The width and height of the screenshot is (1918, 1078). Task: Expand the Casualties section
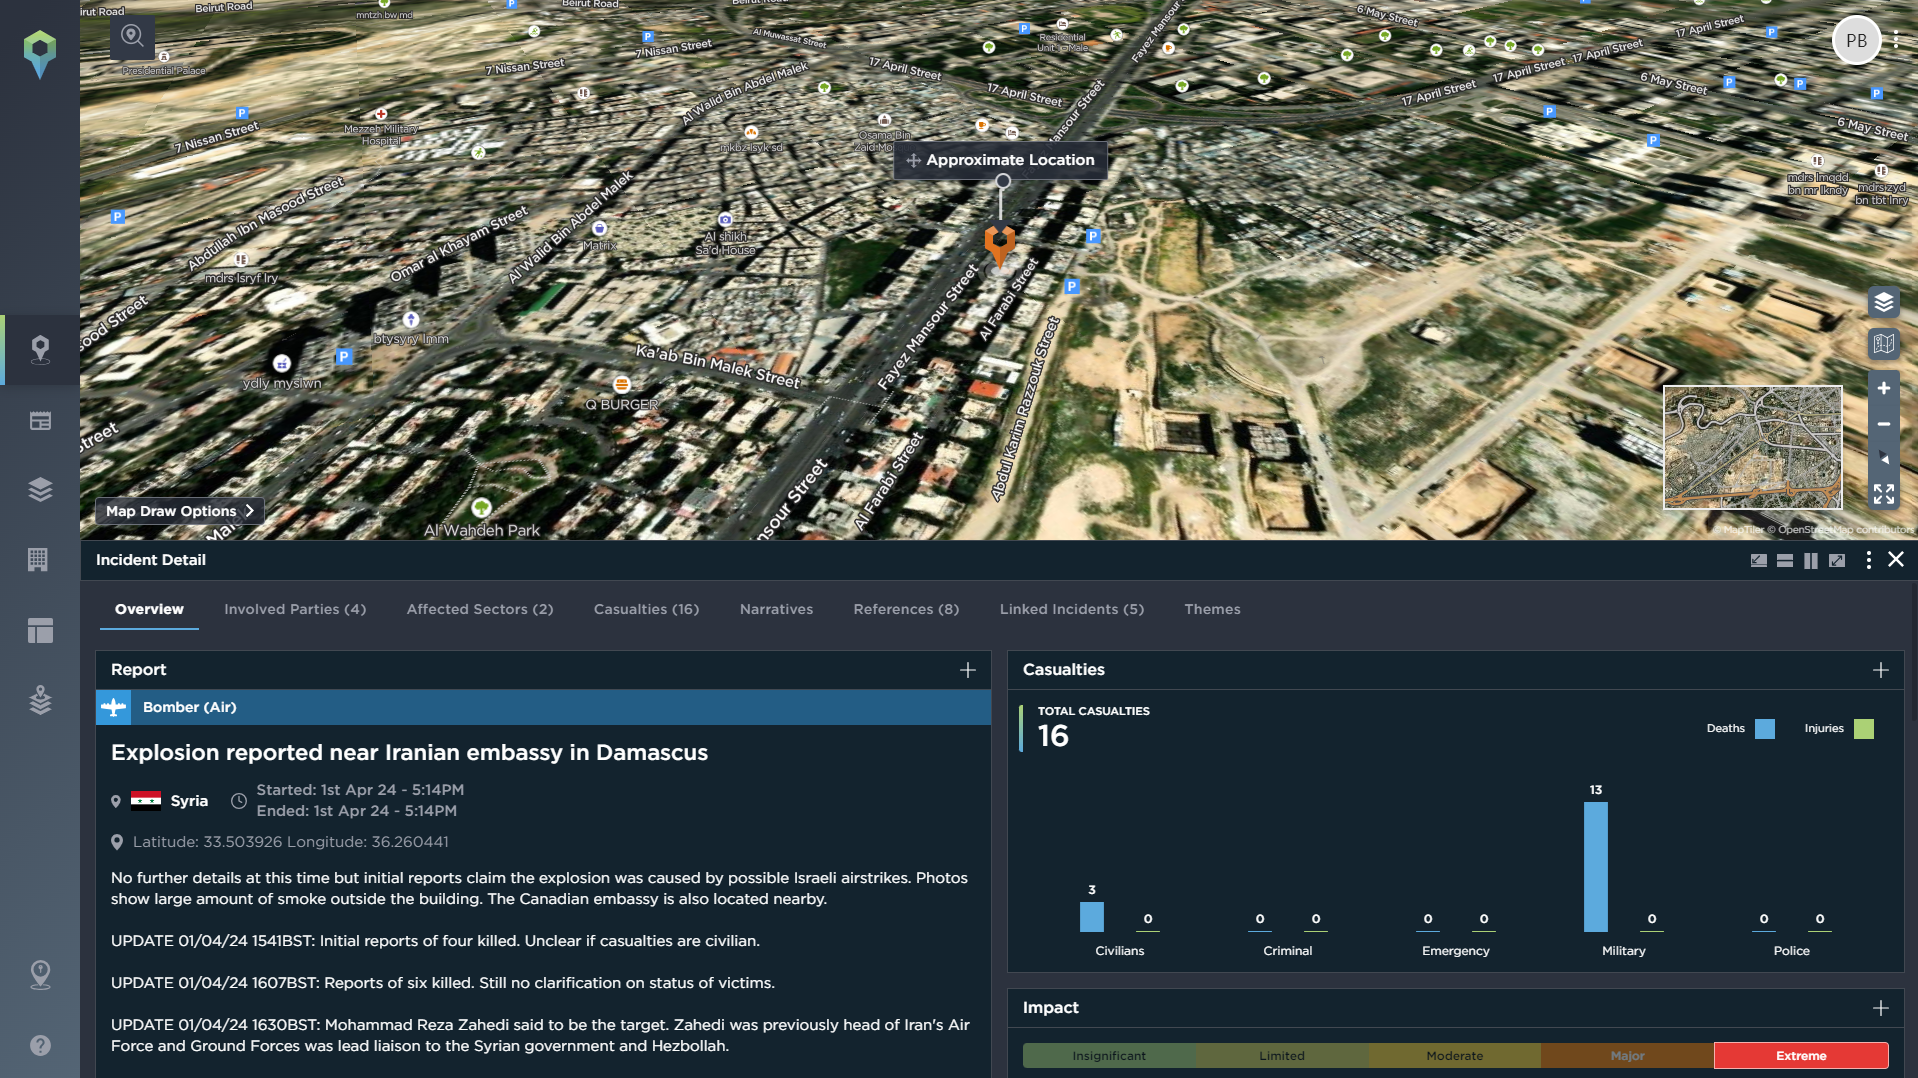(1881, 670)
